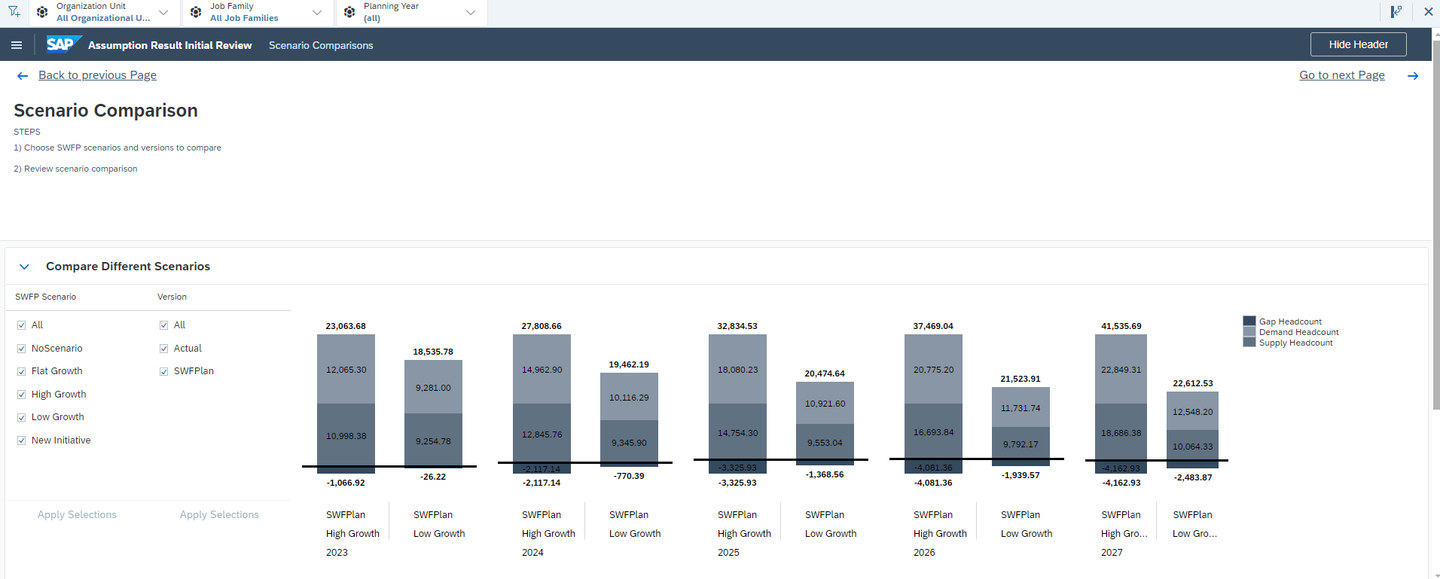
Task: Click the 2027 axis year label
Action: click(x=1112, y=552)
